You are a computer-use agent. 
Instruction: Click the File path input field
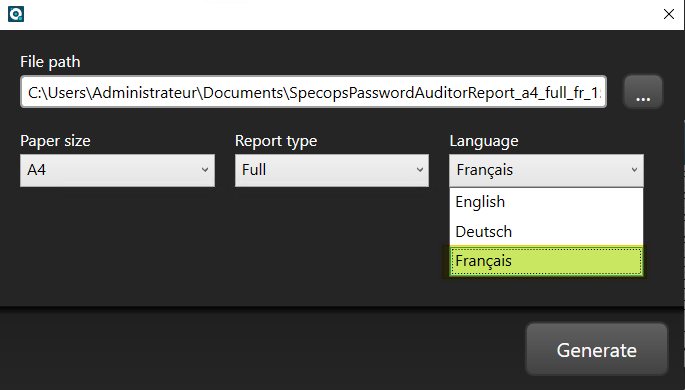pyautogui.click(x=313, y=92)
